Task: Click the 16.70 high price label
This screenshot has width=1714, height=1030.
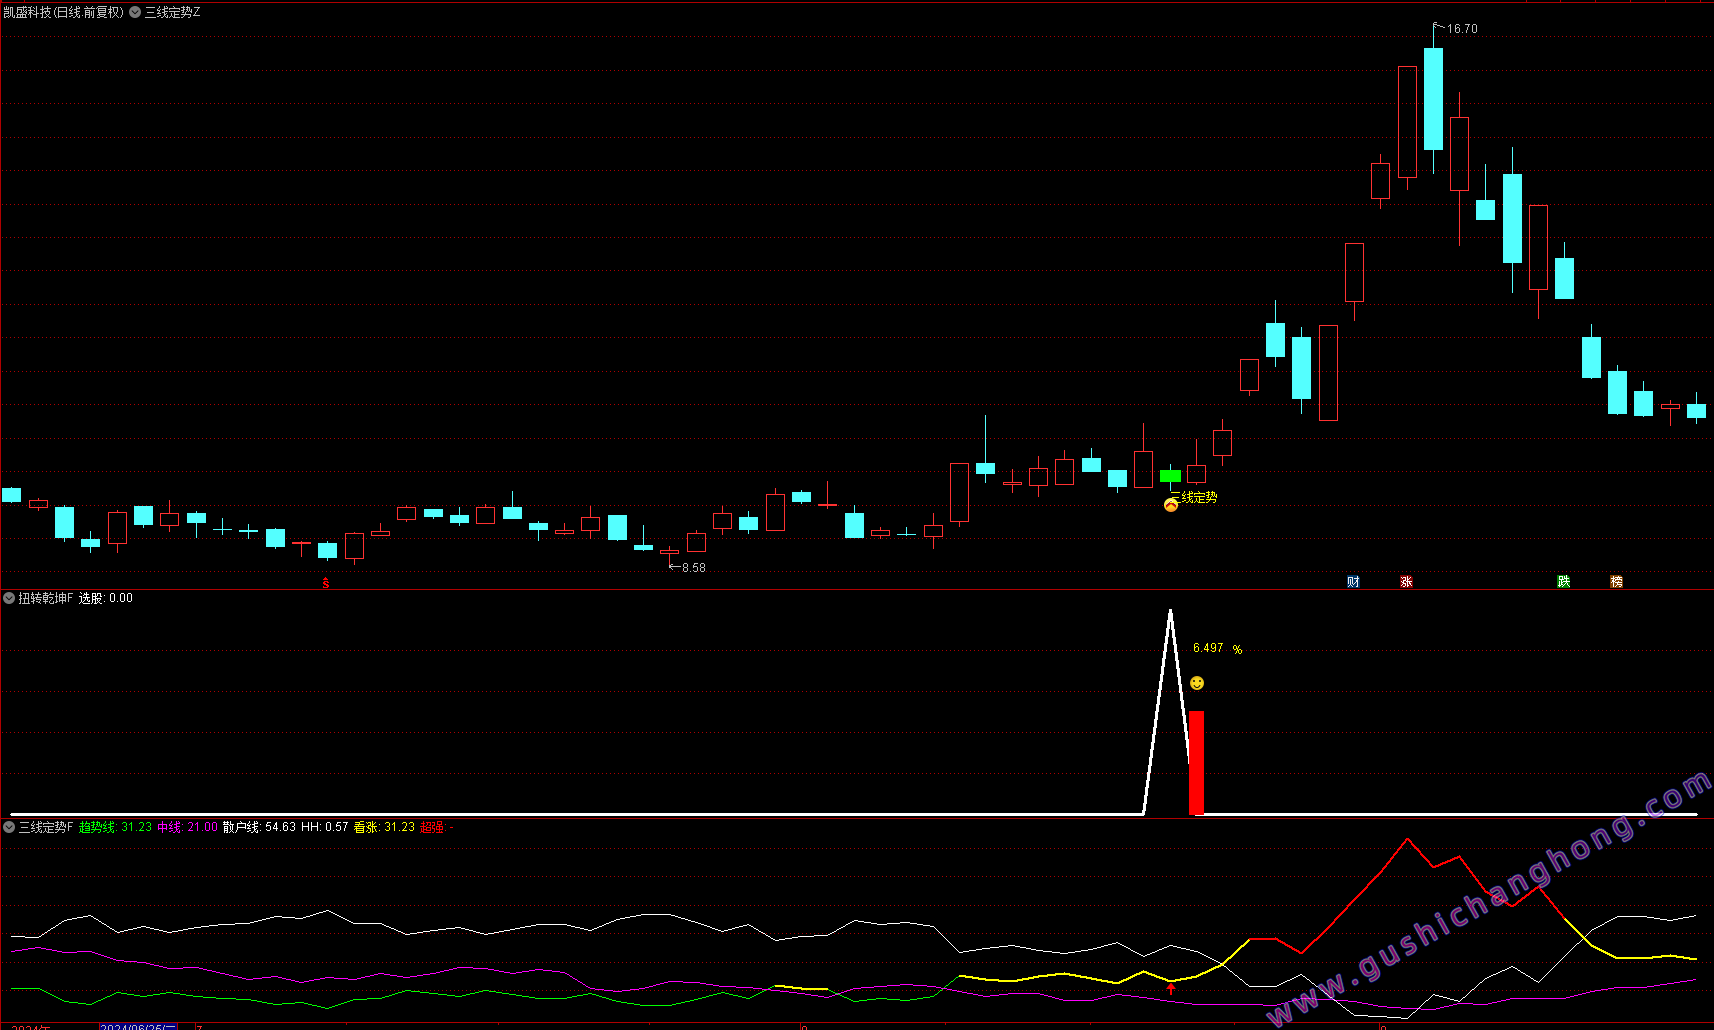Action: (1462, 29)
